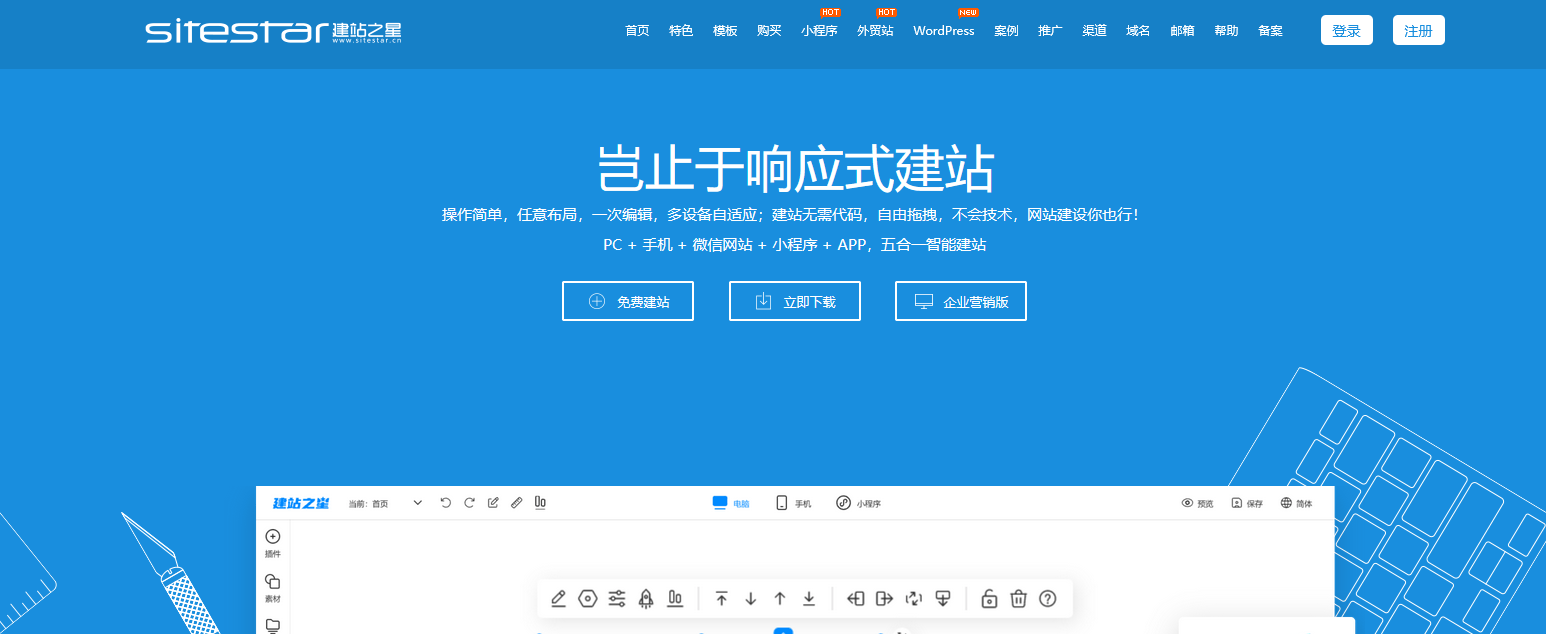Click the 简体 globe language icon

[1286, 503]
